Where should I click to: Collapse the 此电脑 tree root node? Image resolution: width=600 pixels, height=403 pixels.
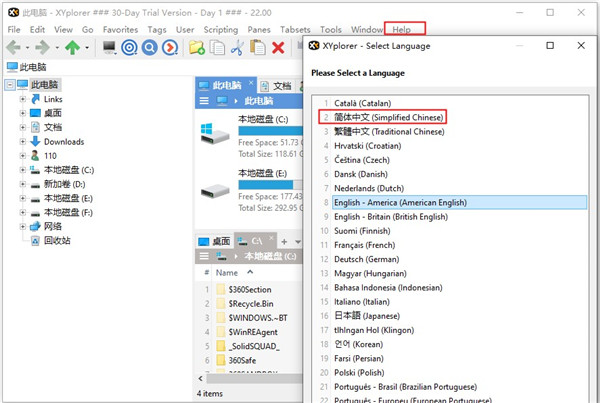(10, 85)
